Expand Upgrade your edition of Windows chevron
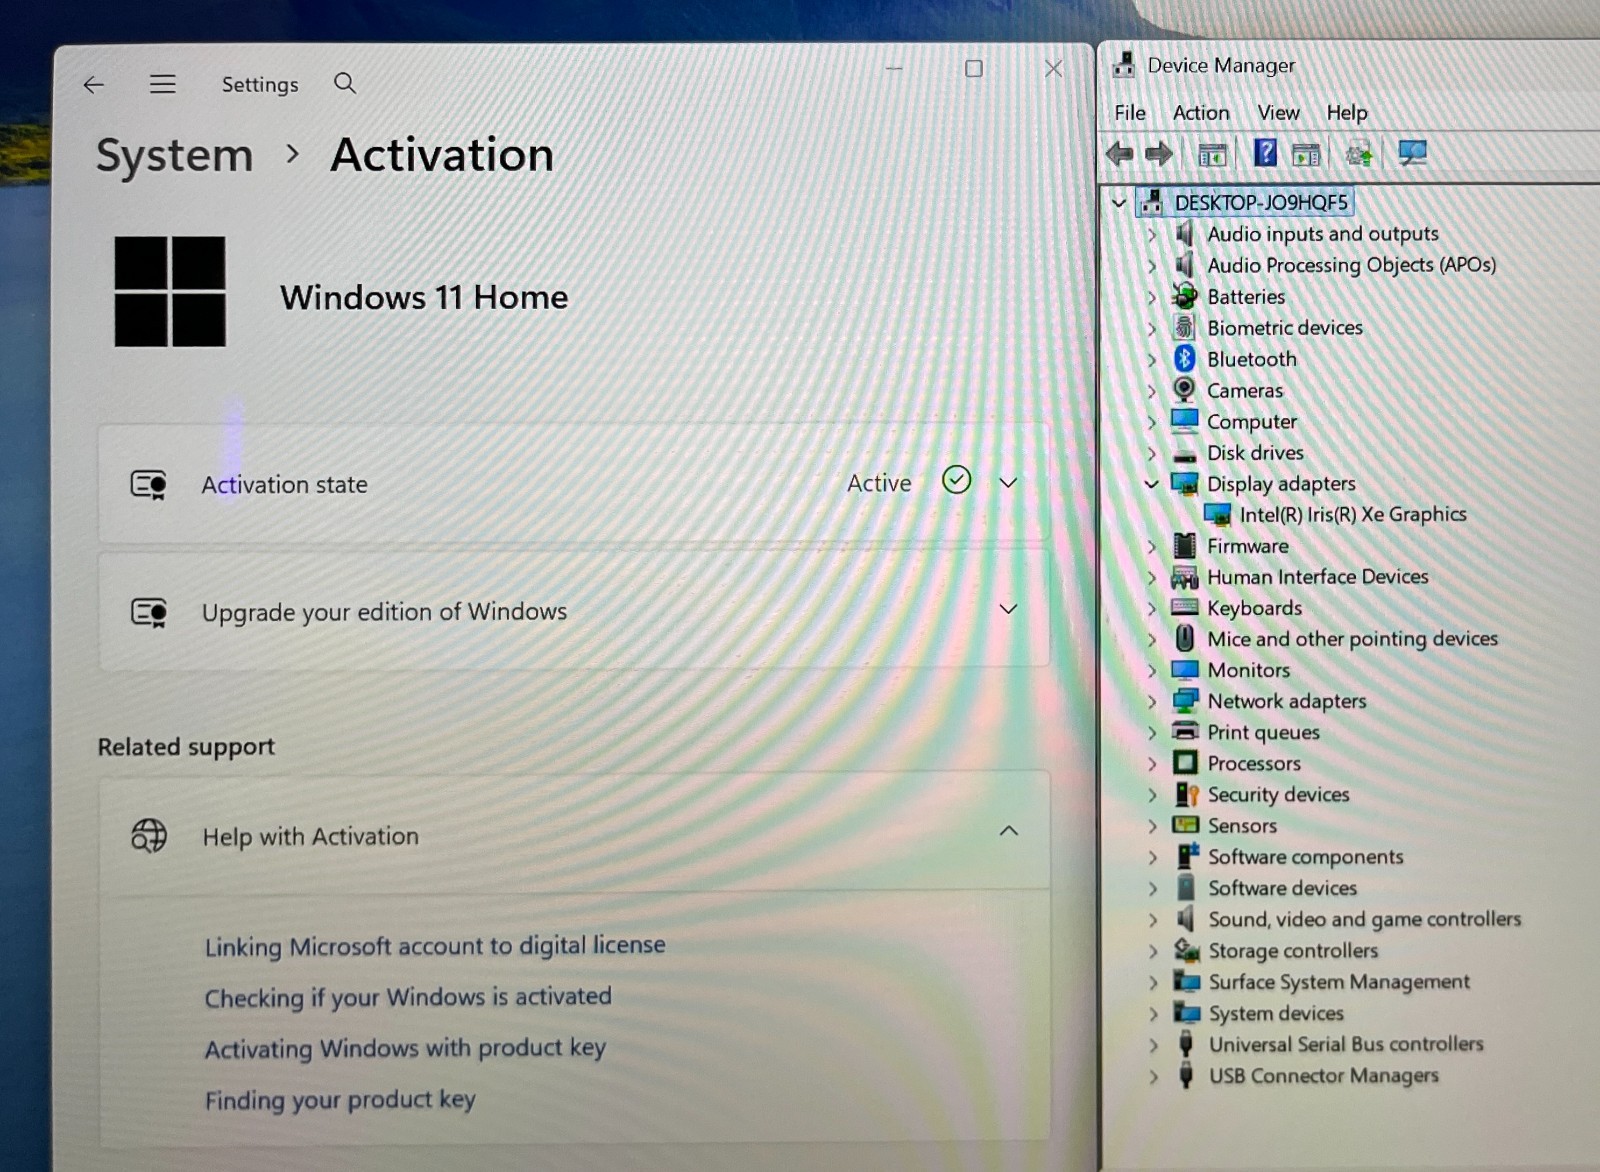This screenshot has height=1172, width=1600. tap(1008, 608)
